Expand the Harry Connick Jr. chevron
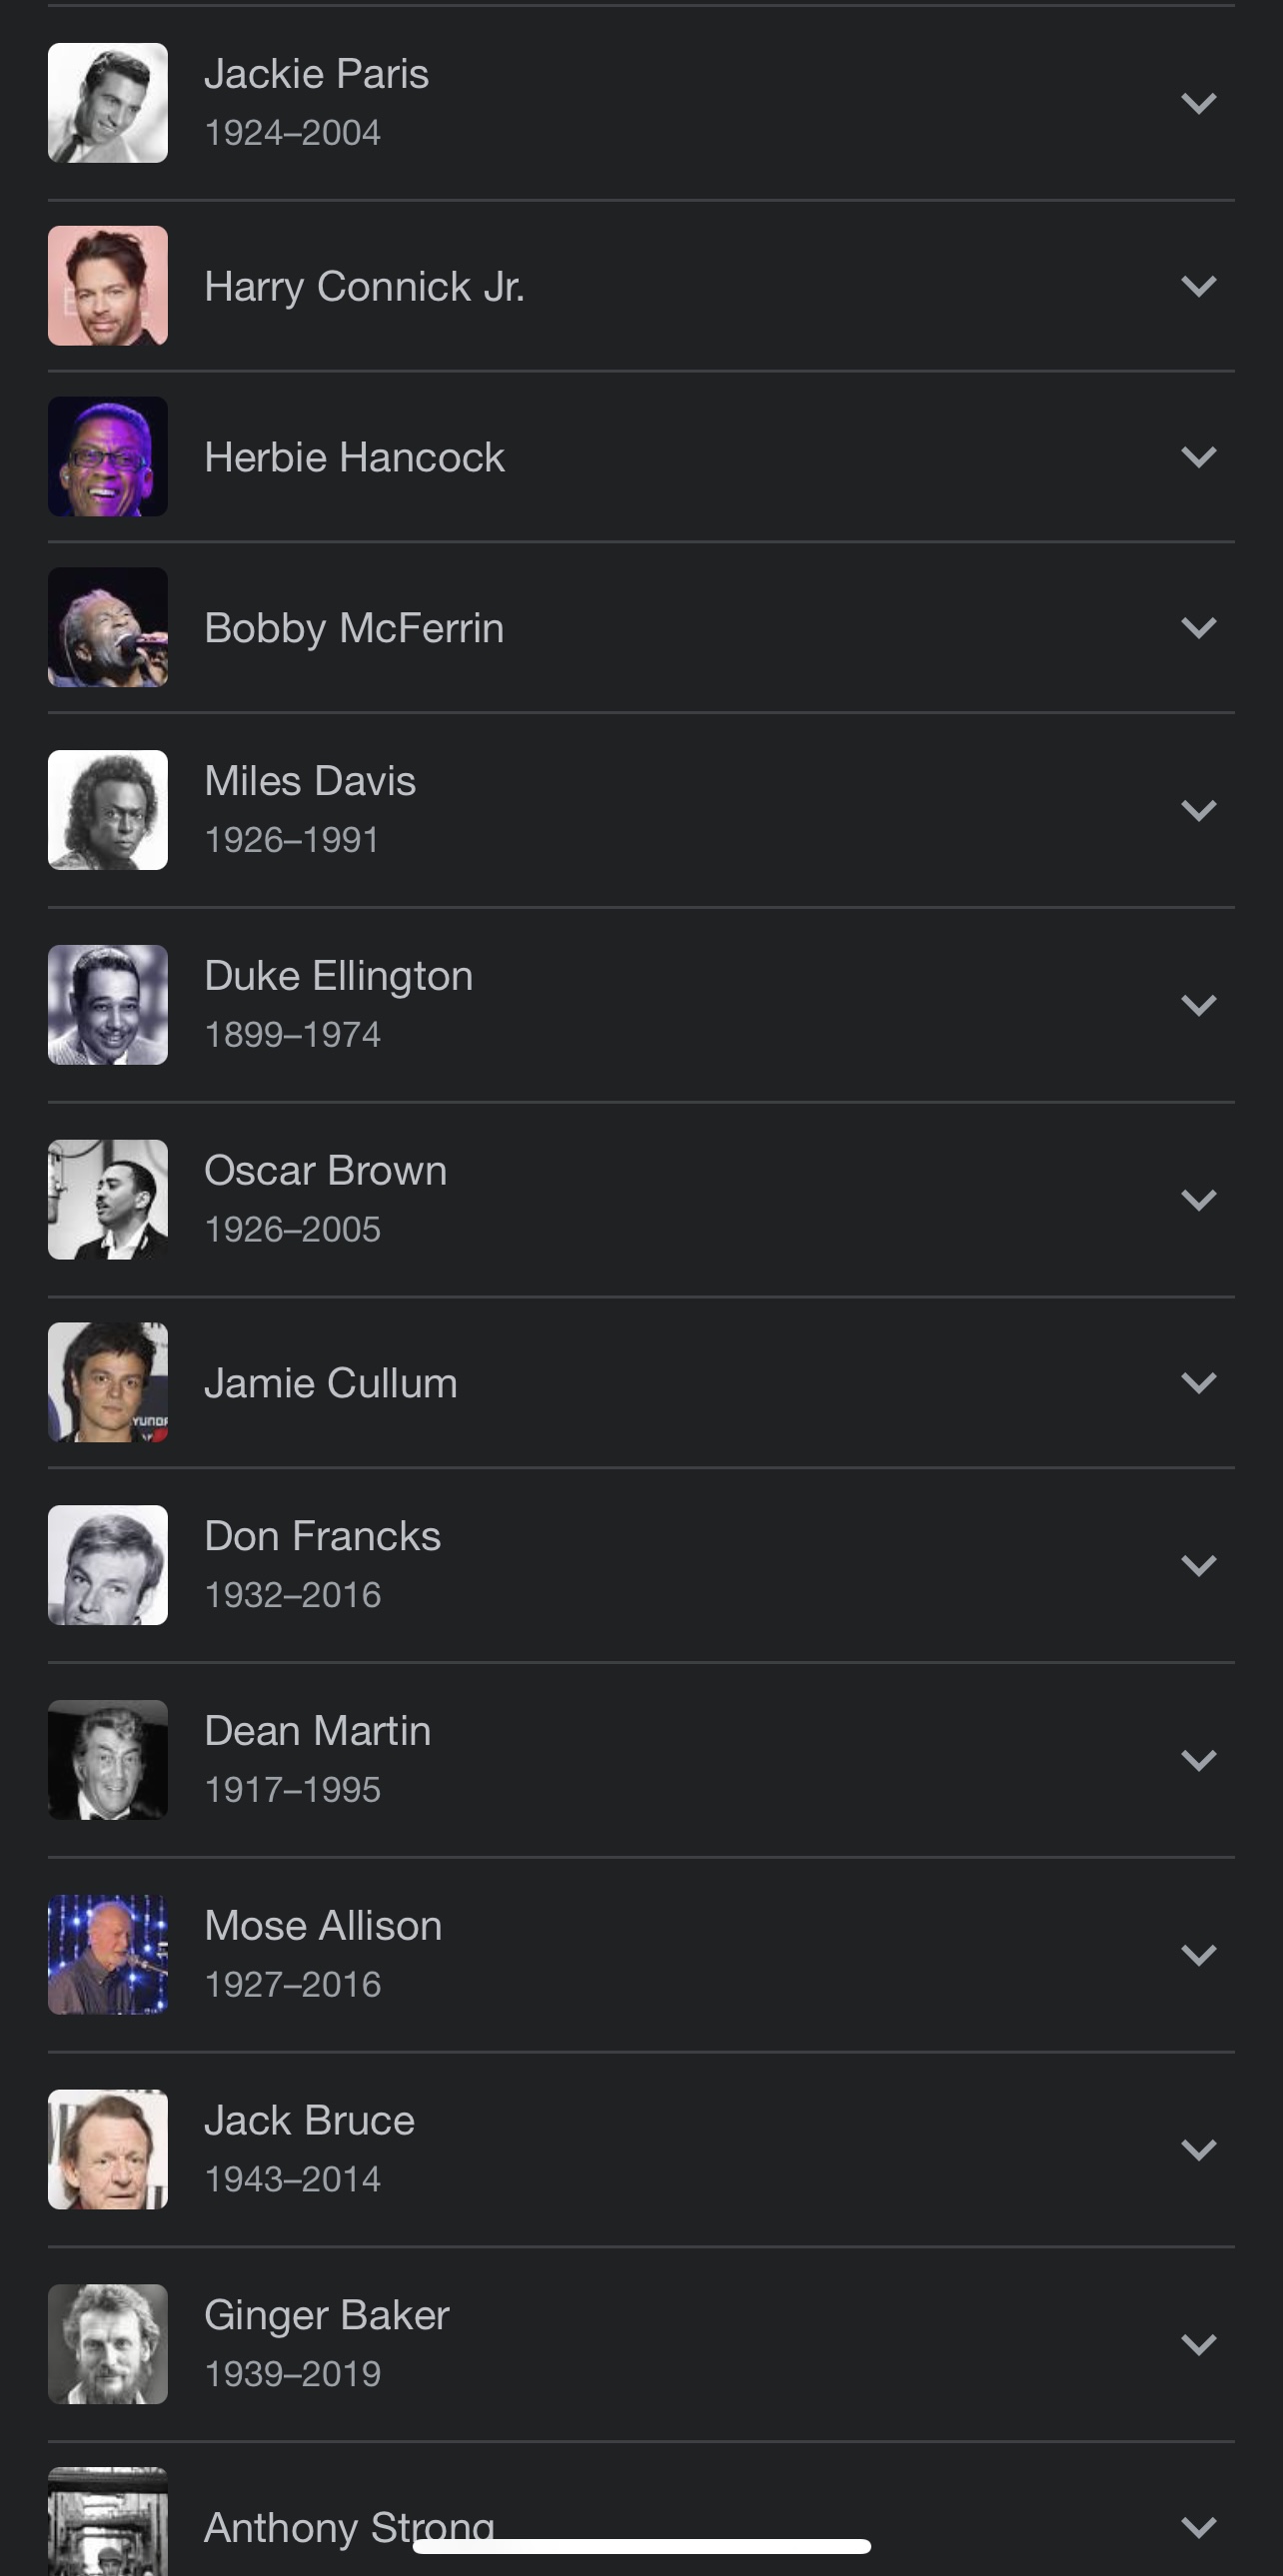1283x2576 pixels. [x=1198, y=287]
